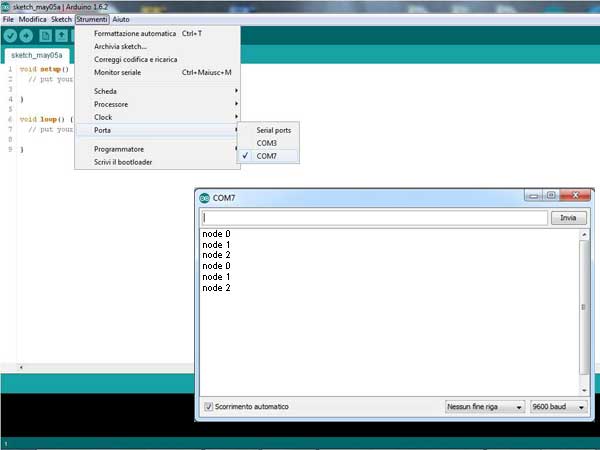Screen dimensions: 600x450
Task: Click Arduino icon in main title bar
Action: point(5,7)
